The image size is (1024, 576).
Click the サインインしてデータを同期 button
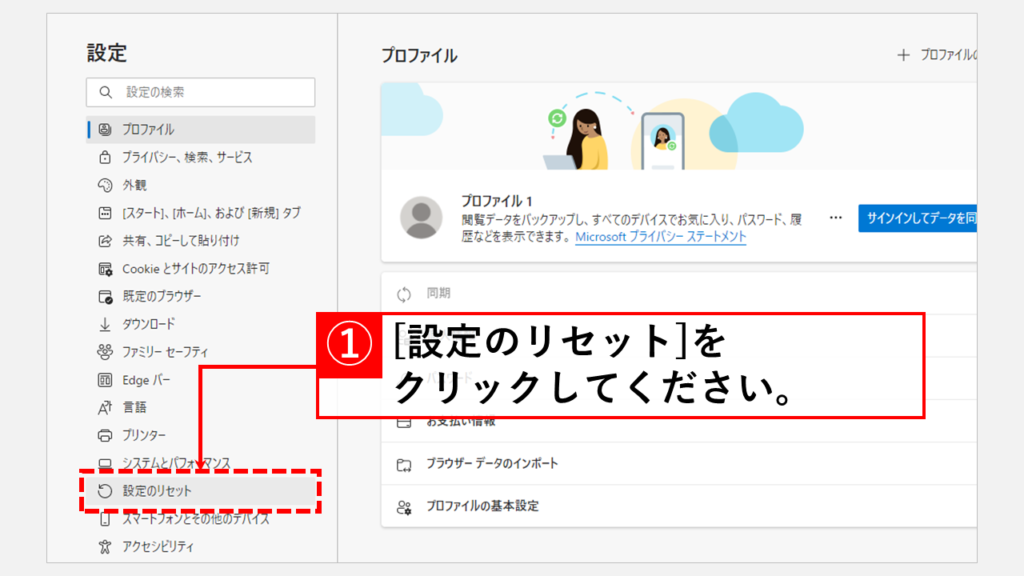point(916,218)
